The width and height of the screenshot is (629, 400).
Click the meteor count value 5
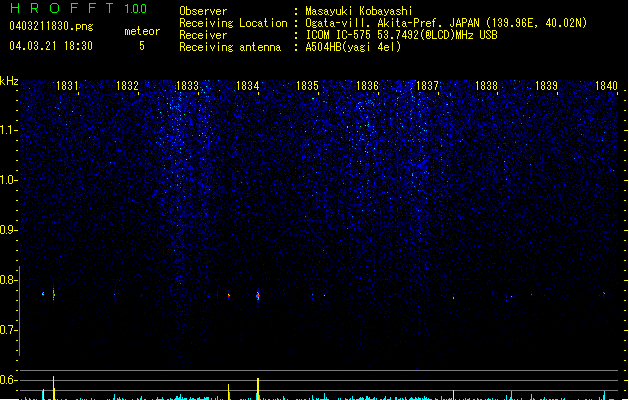pyautogui.click(x=142, y=46)
